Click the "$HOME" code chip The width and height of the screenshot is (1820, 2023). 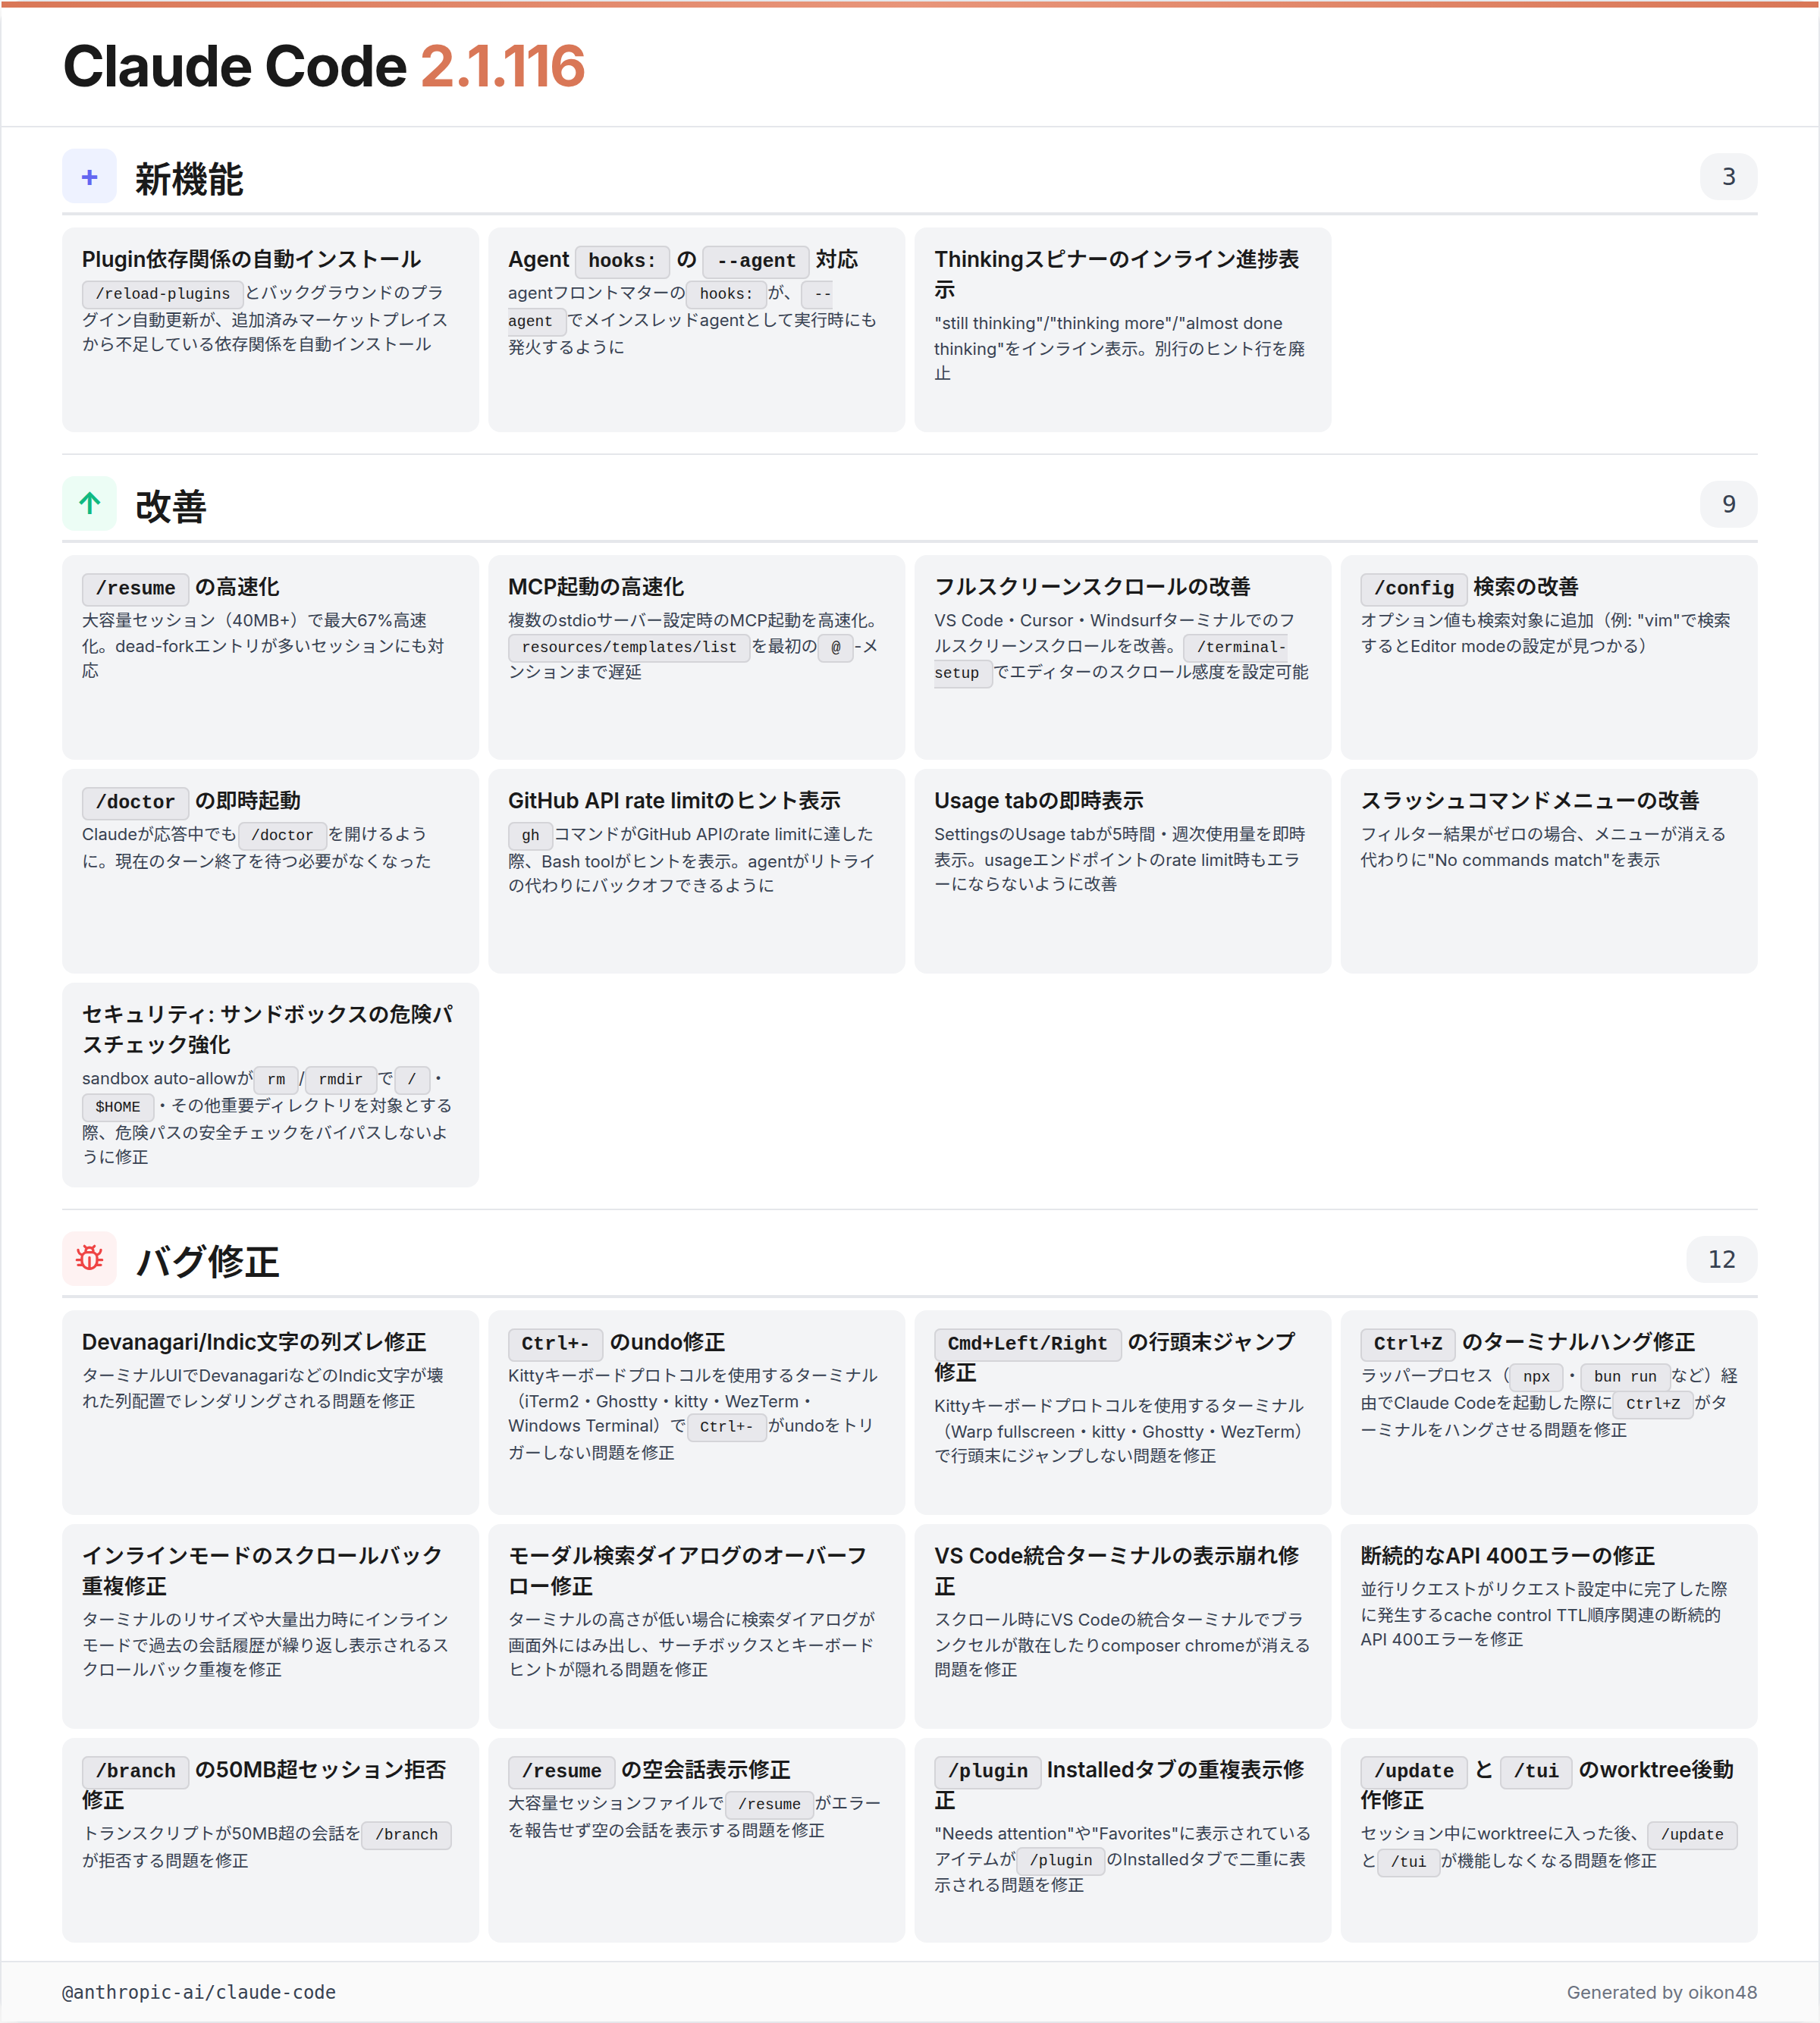[x=118, y=1107]
